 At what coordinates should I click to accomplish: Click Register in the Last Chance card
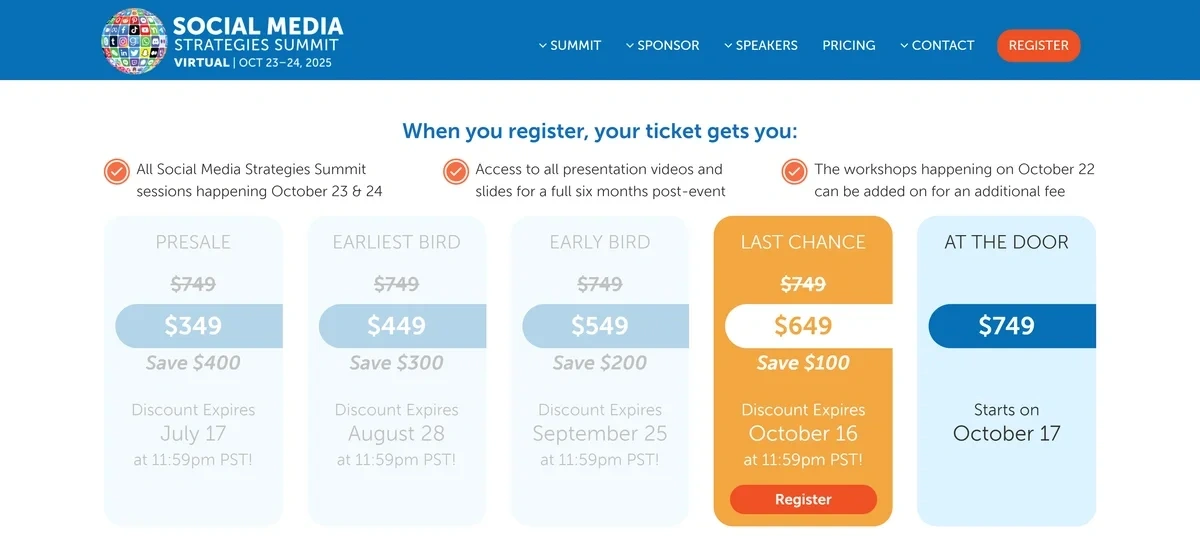coord(803,499)
